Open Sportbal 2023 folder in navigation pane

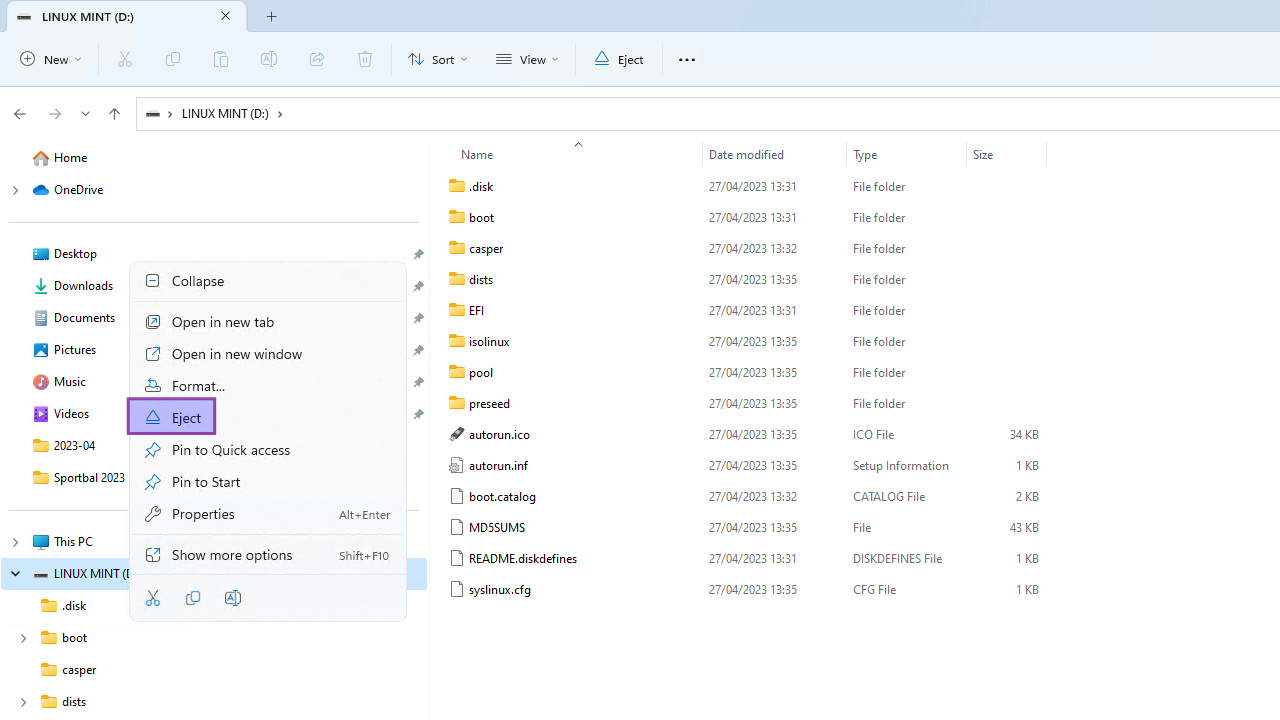pyautogui.click(x=79, y=478)
